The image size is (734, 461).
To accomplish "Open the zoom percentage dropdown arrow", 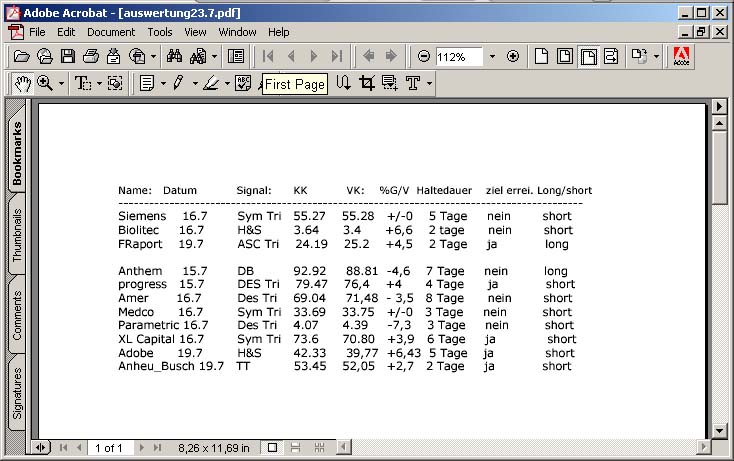I will coord(492,57).
